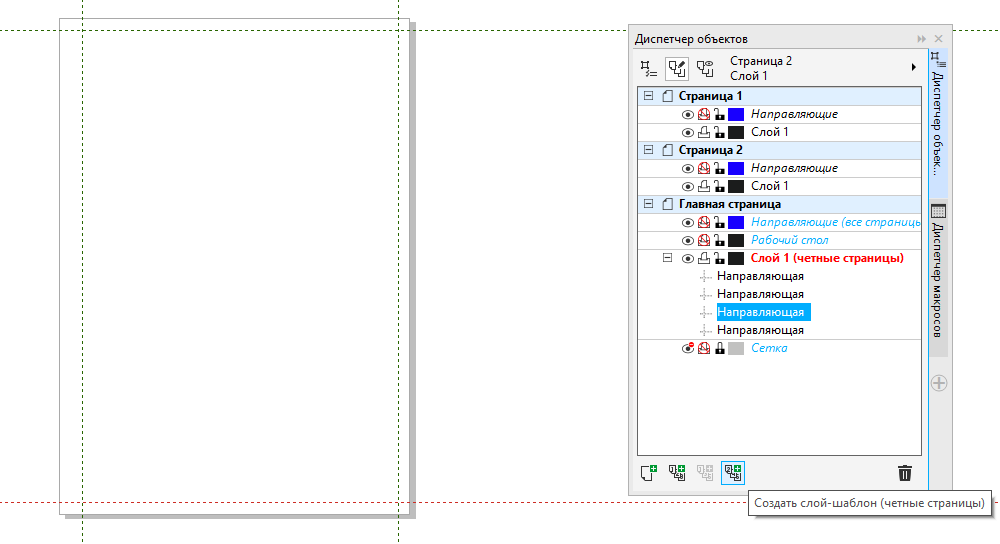Toggle eye icon of Рабочий стол layer

point(688,240)
